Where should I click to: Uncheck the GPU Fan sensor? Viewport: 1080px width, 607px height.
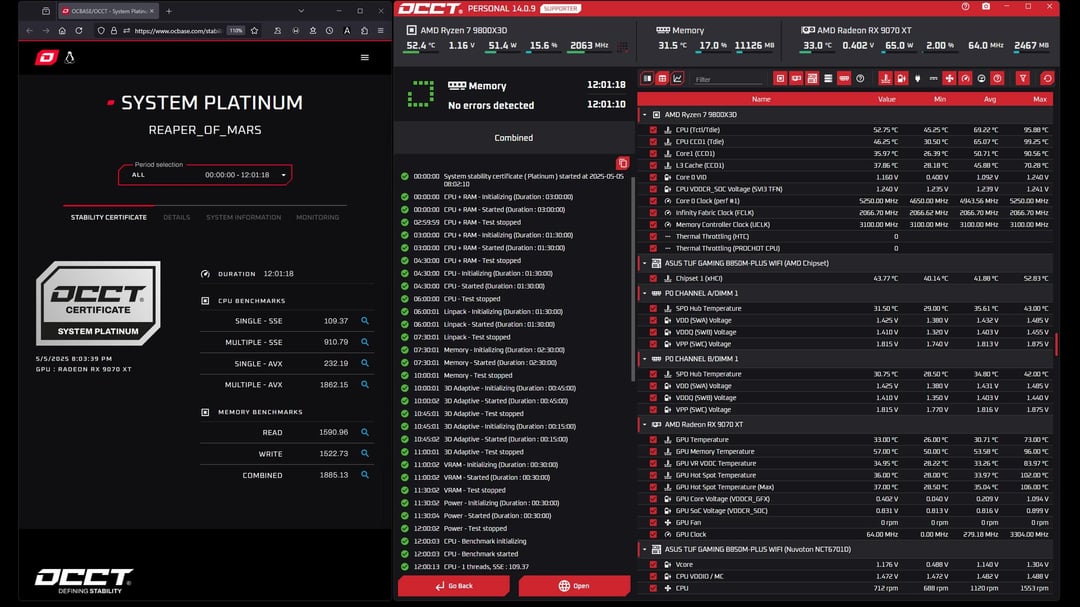coord(653,523)
